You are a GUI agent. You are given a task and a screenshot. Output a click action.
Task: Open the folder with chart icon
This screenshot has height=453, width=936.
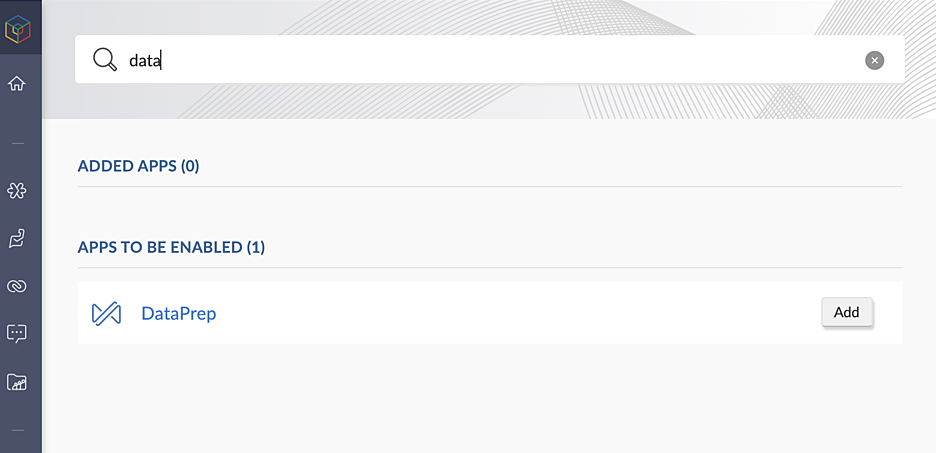pyautogui.click(x=17, y=382)
